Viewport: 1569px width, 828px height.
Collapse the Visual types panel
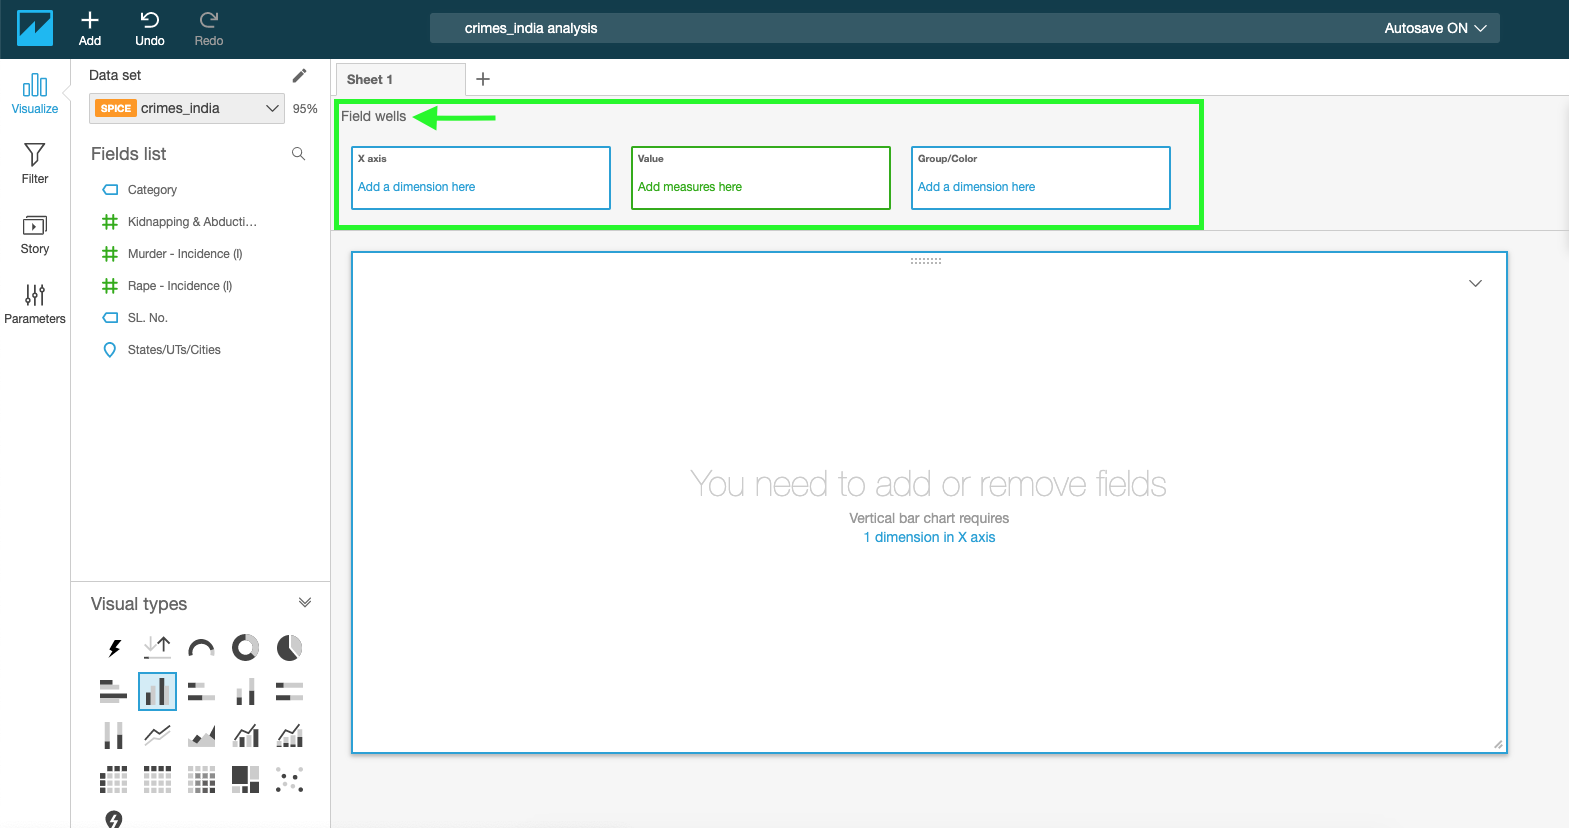(305, 603)
